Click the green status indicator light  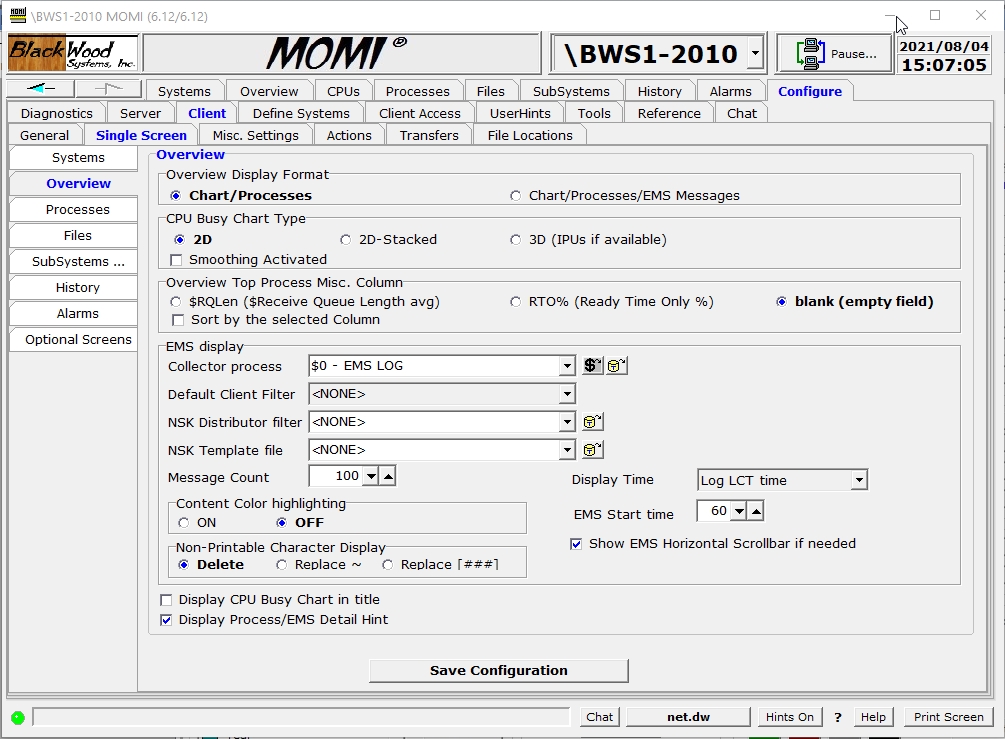pos(18,717)
